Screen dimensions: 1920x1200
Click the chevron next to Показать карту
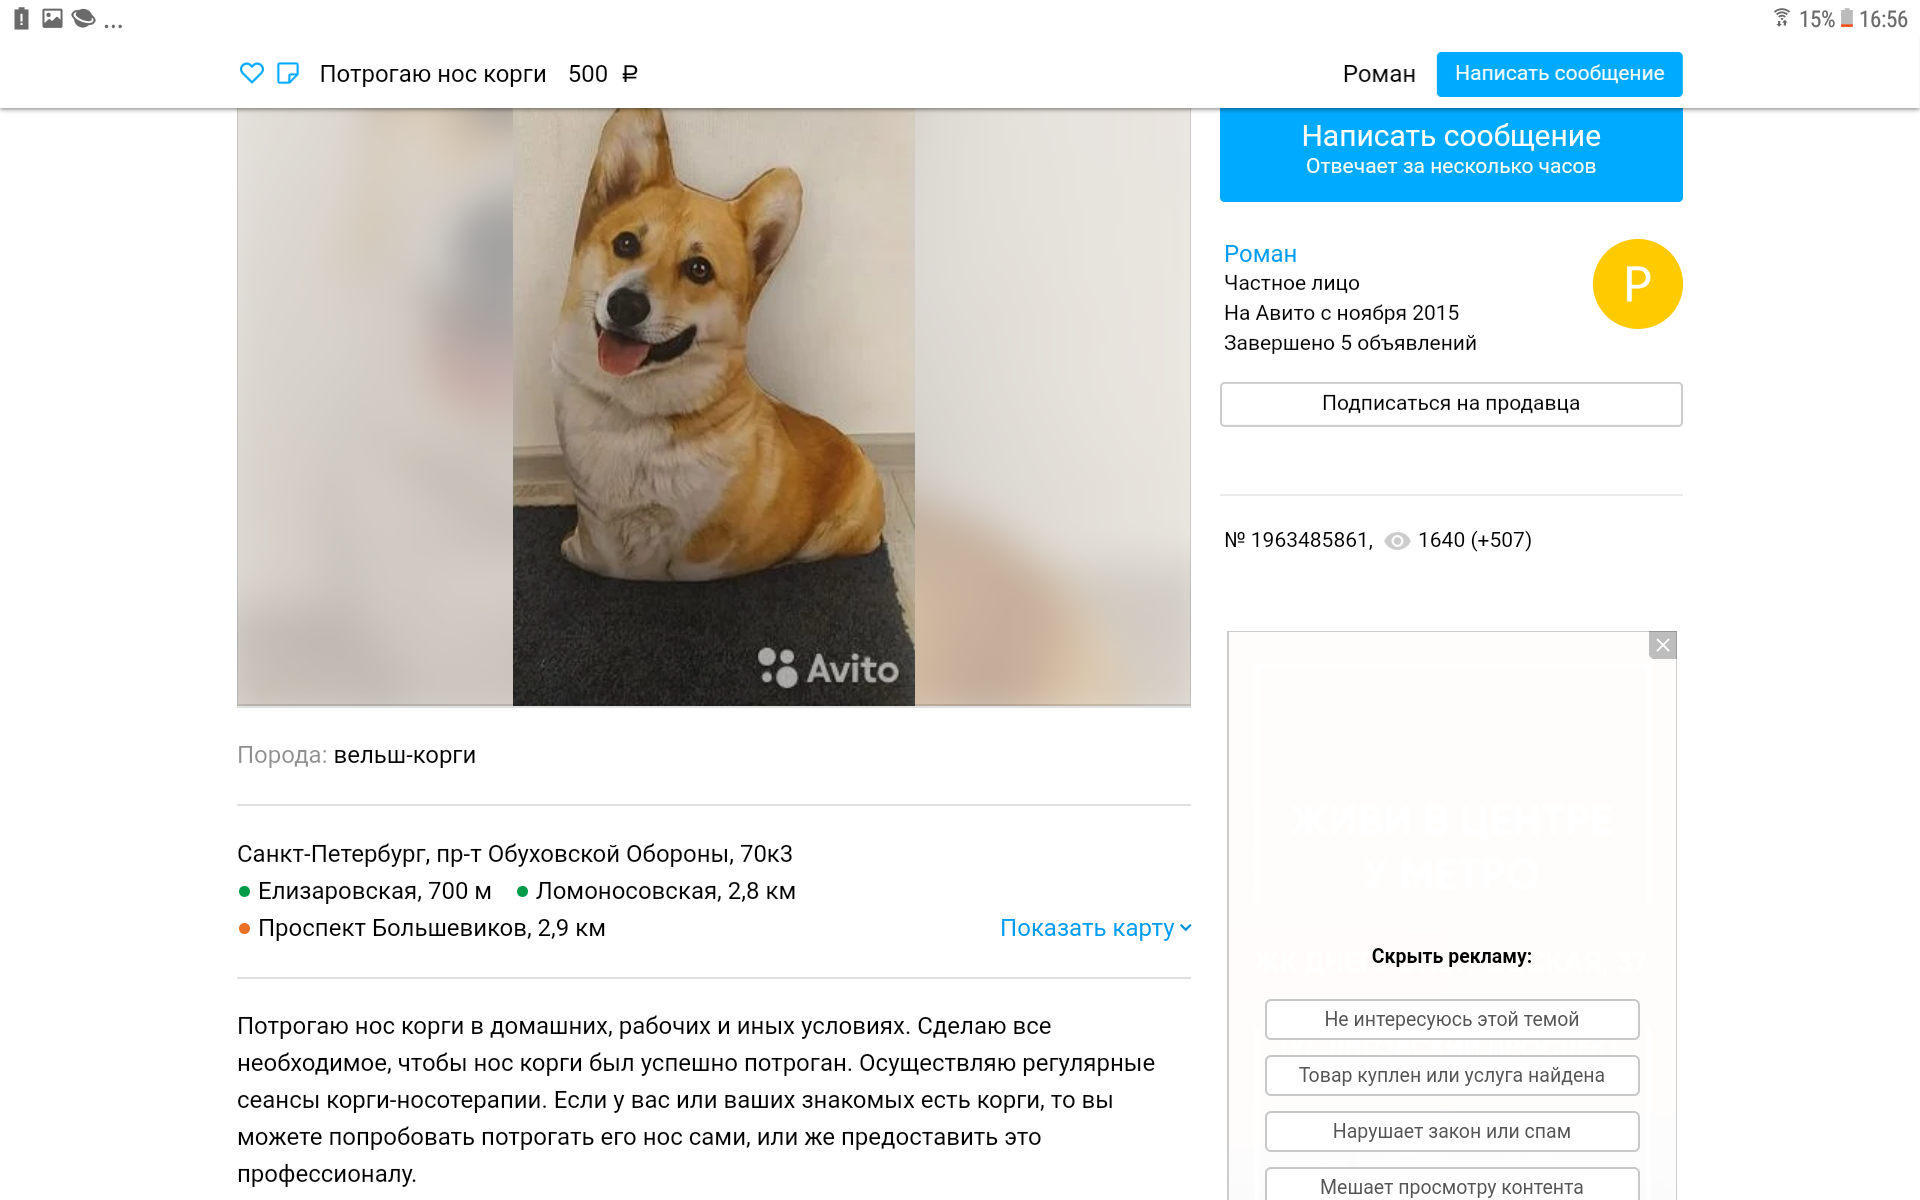(x=1186, y=928)
